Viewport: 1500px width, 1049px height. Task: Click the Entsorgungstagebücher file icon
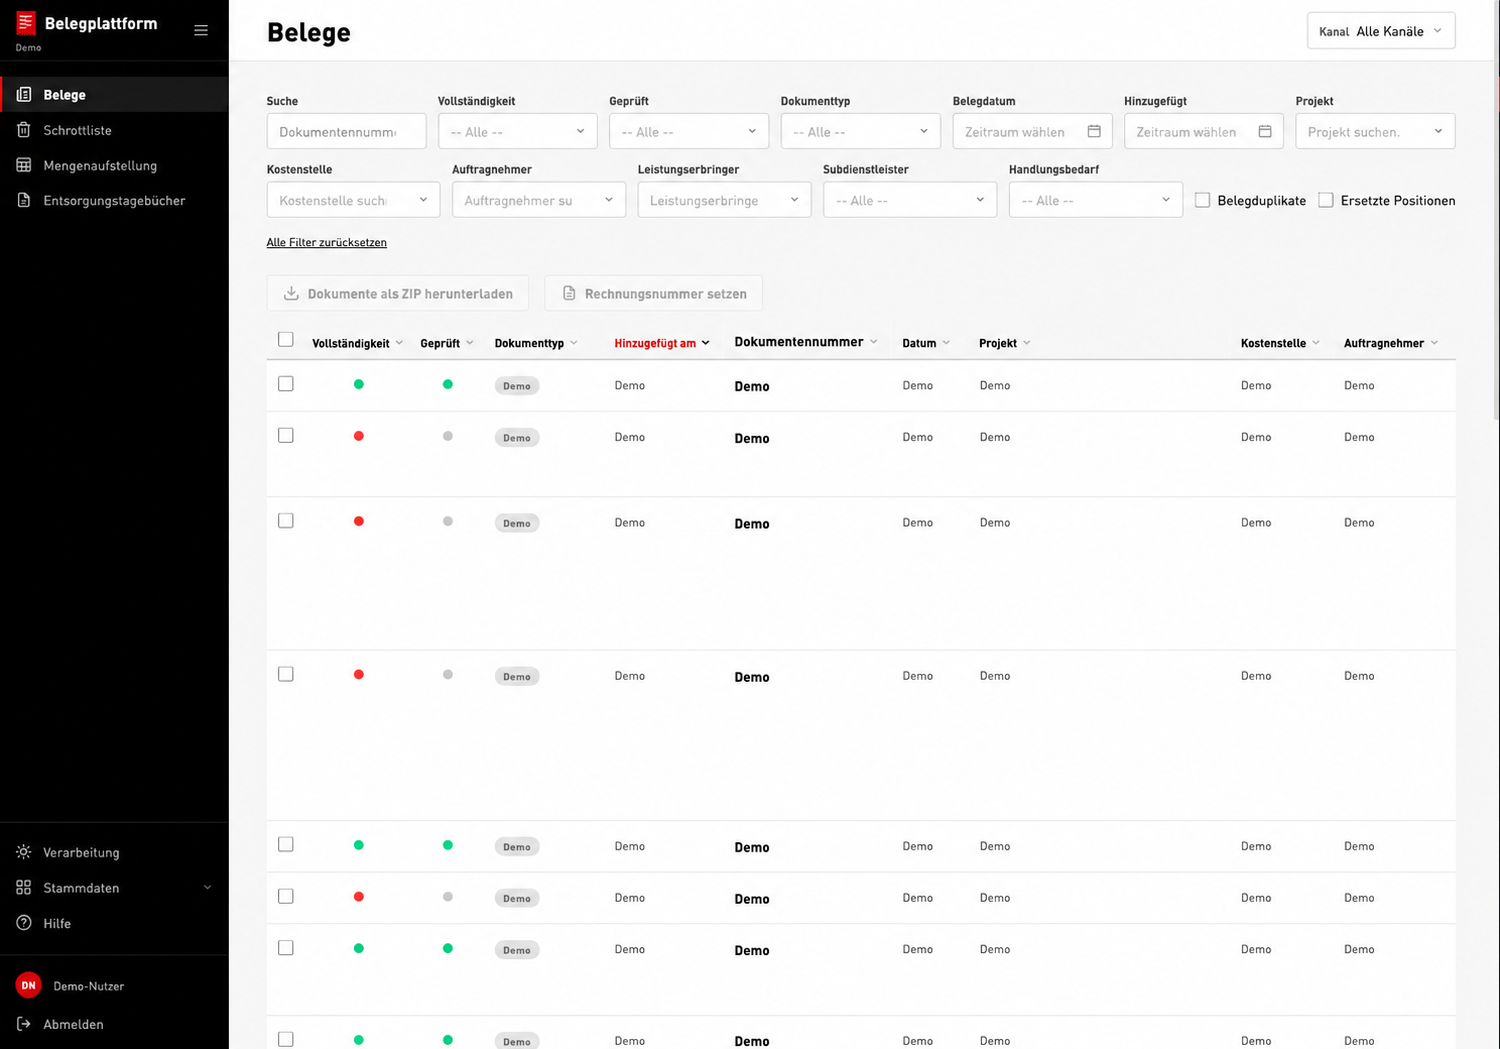[x=24, y=200]
